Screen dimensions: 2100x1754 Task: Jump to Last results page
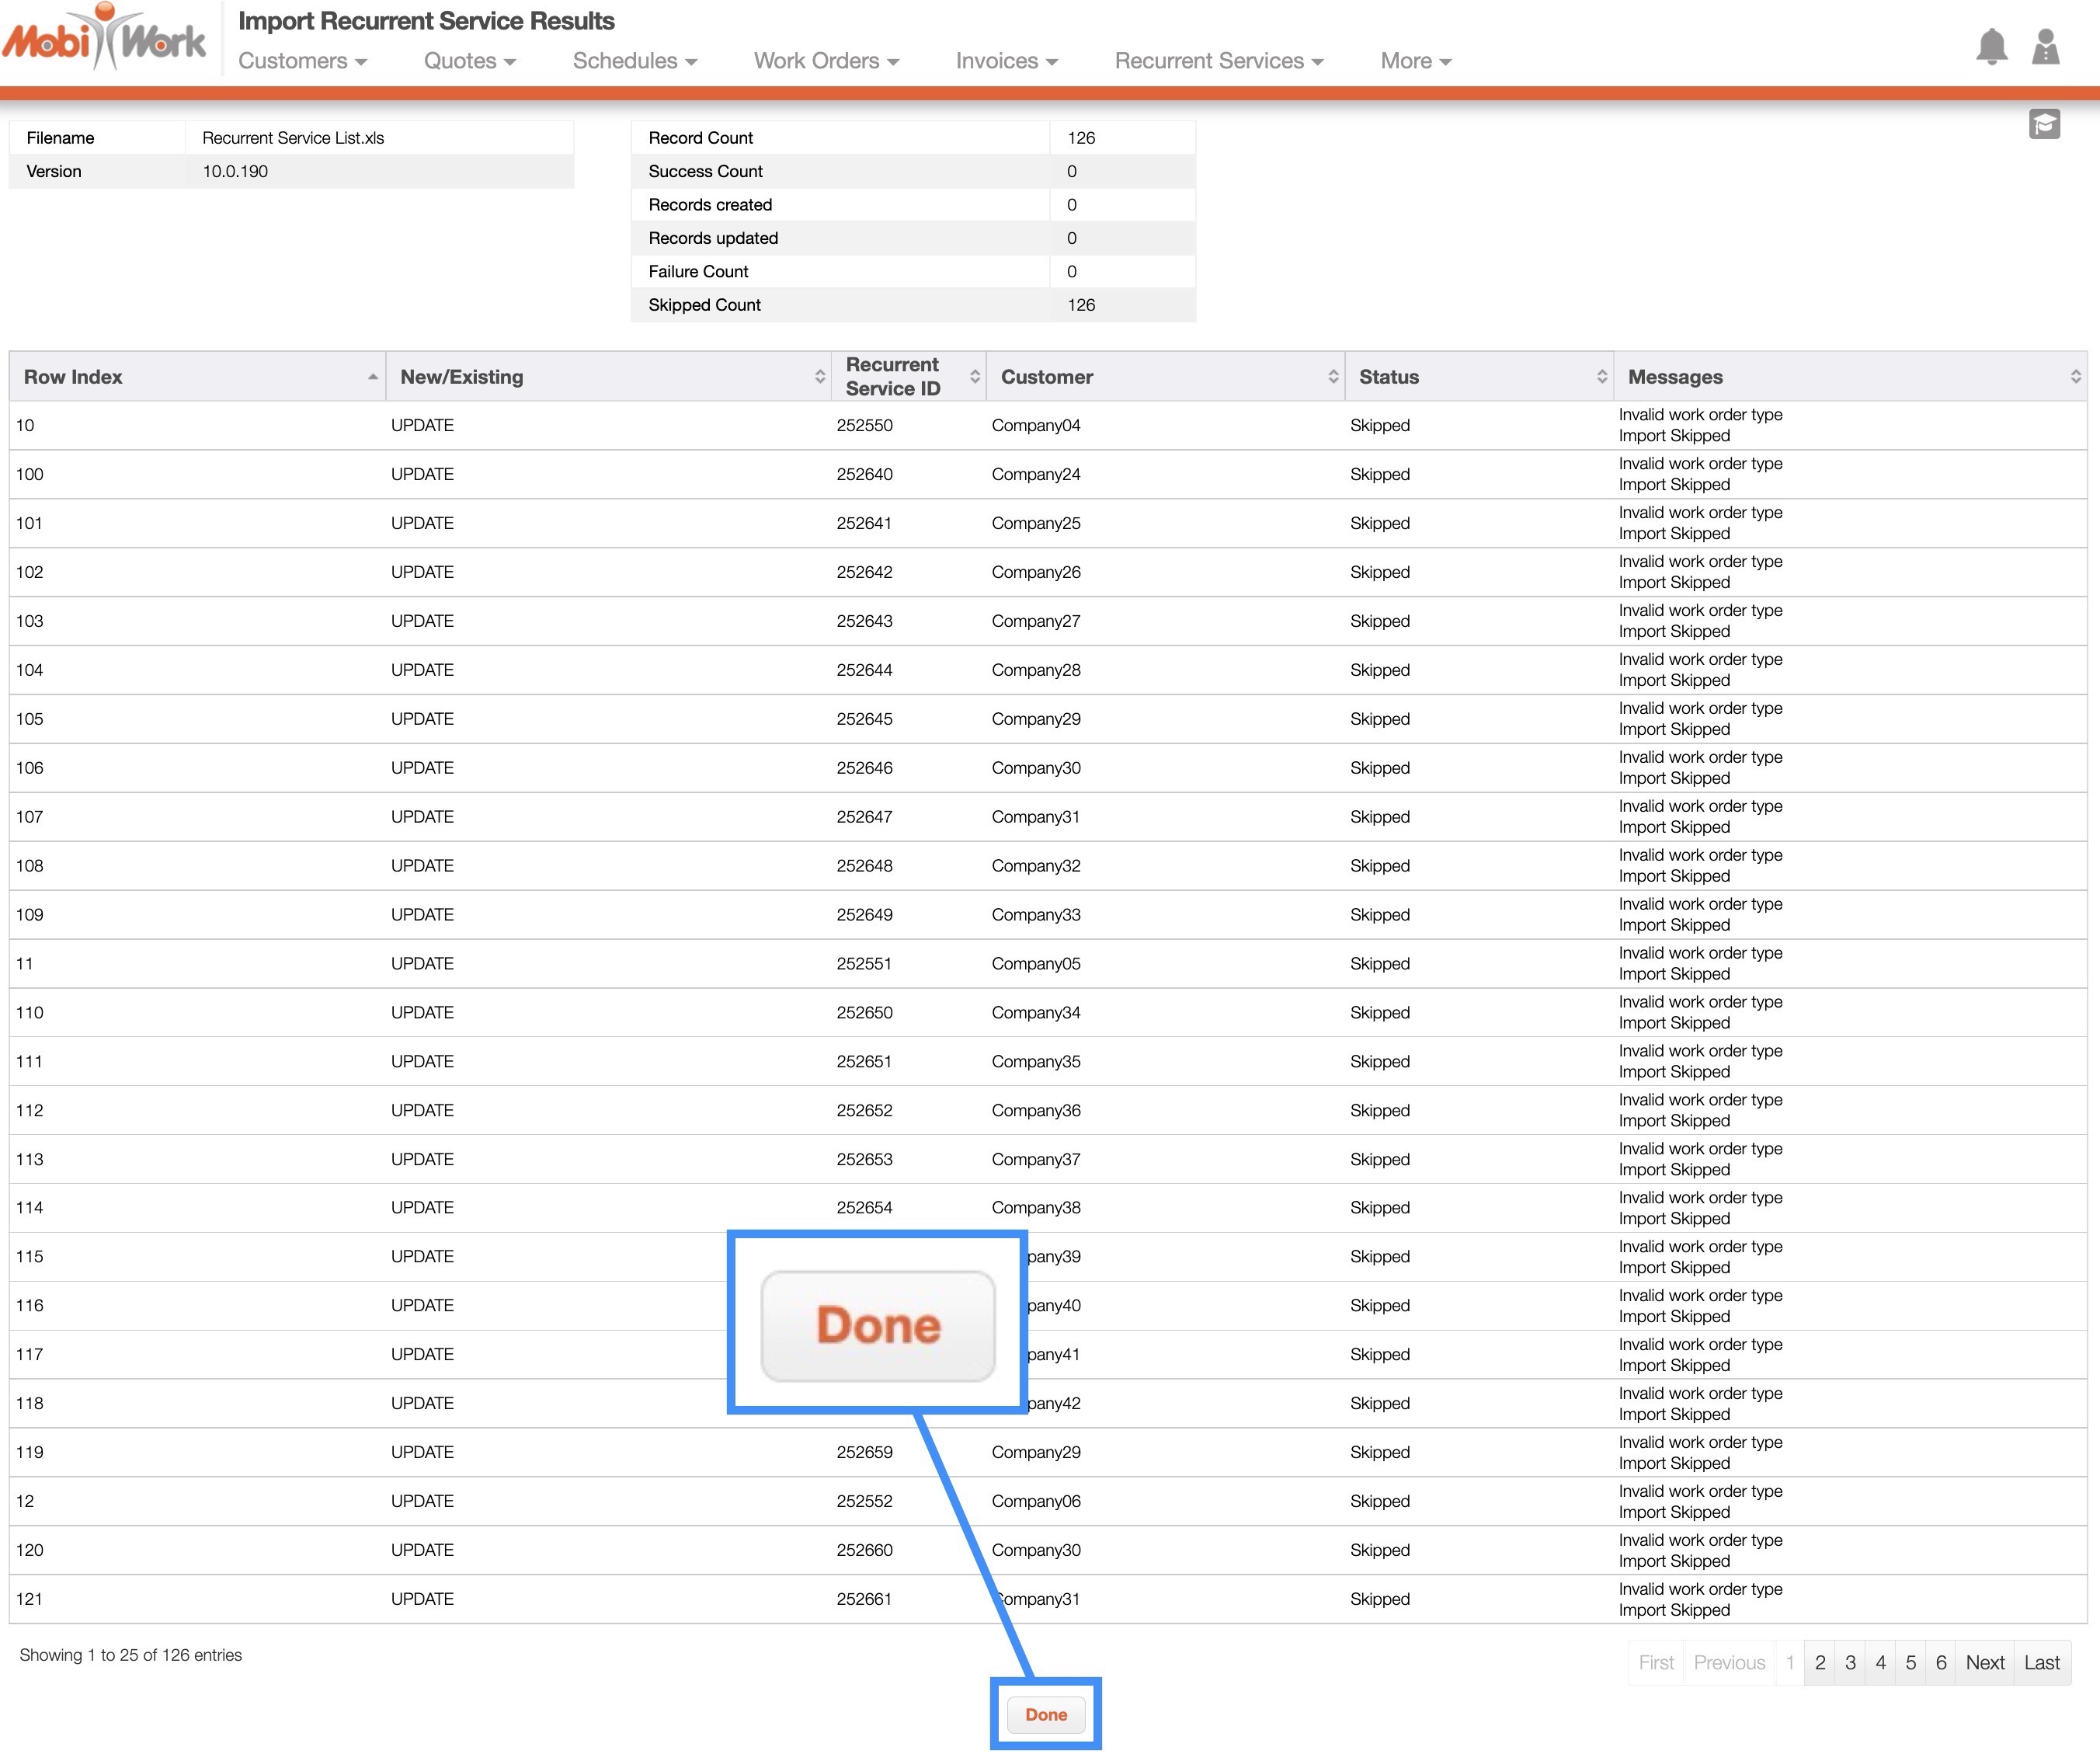pyautogui.click(x=2041, y=1662)
